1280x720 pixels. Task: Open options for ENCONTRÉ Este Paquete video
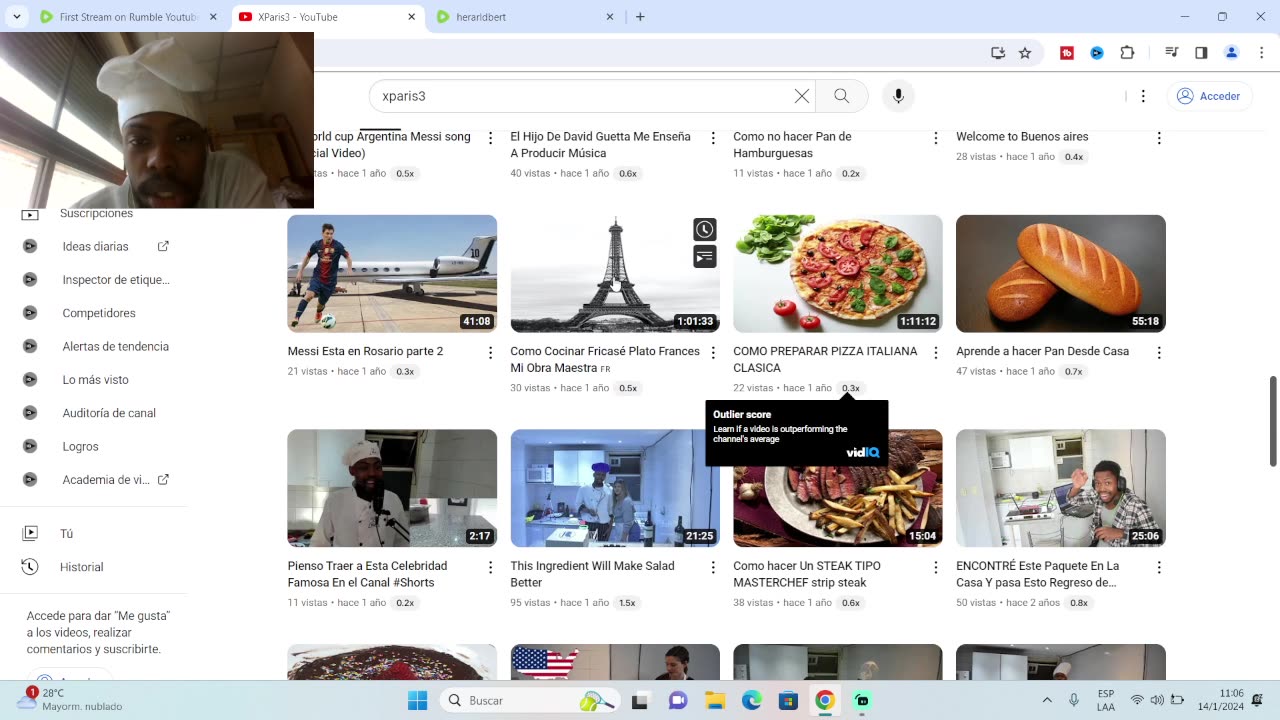tap(1159, 567)
